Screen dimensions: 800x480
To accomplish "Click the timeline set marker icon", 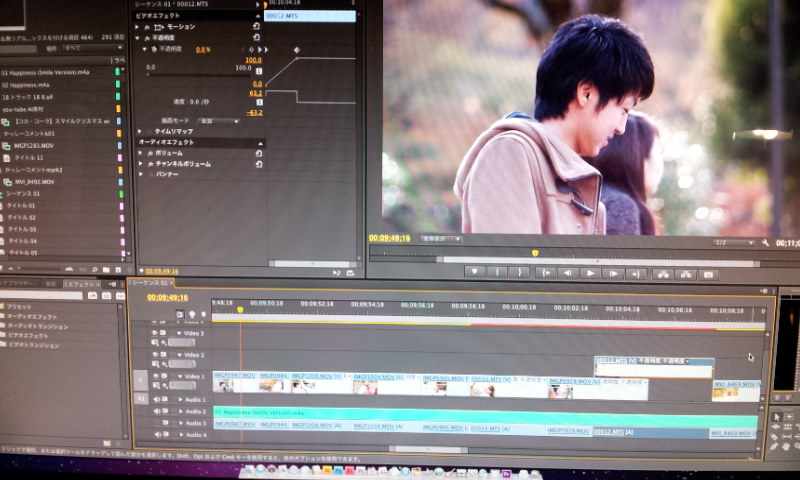I will point(203,315).
